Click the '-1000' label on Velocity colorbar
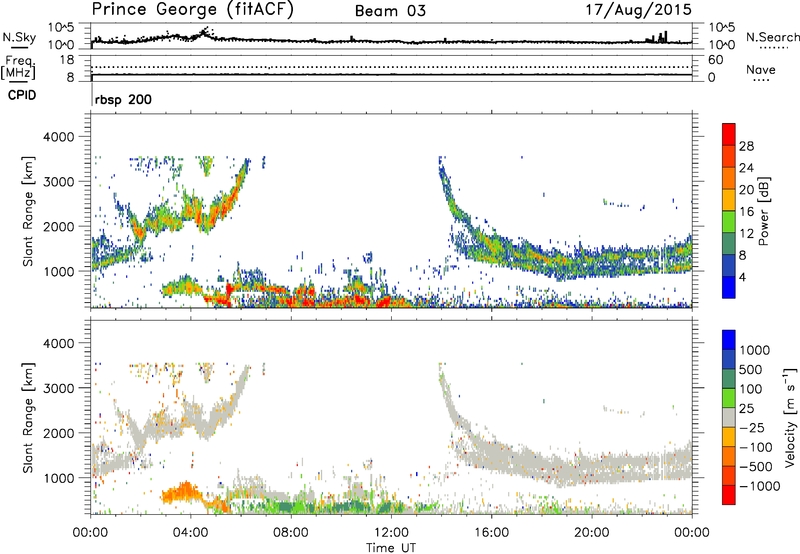Viewport: 800px width, 554px height. (x=760, y=486)
